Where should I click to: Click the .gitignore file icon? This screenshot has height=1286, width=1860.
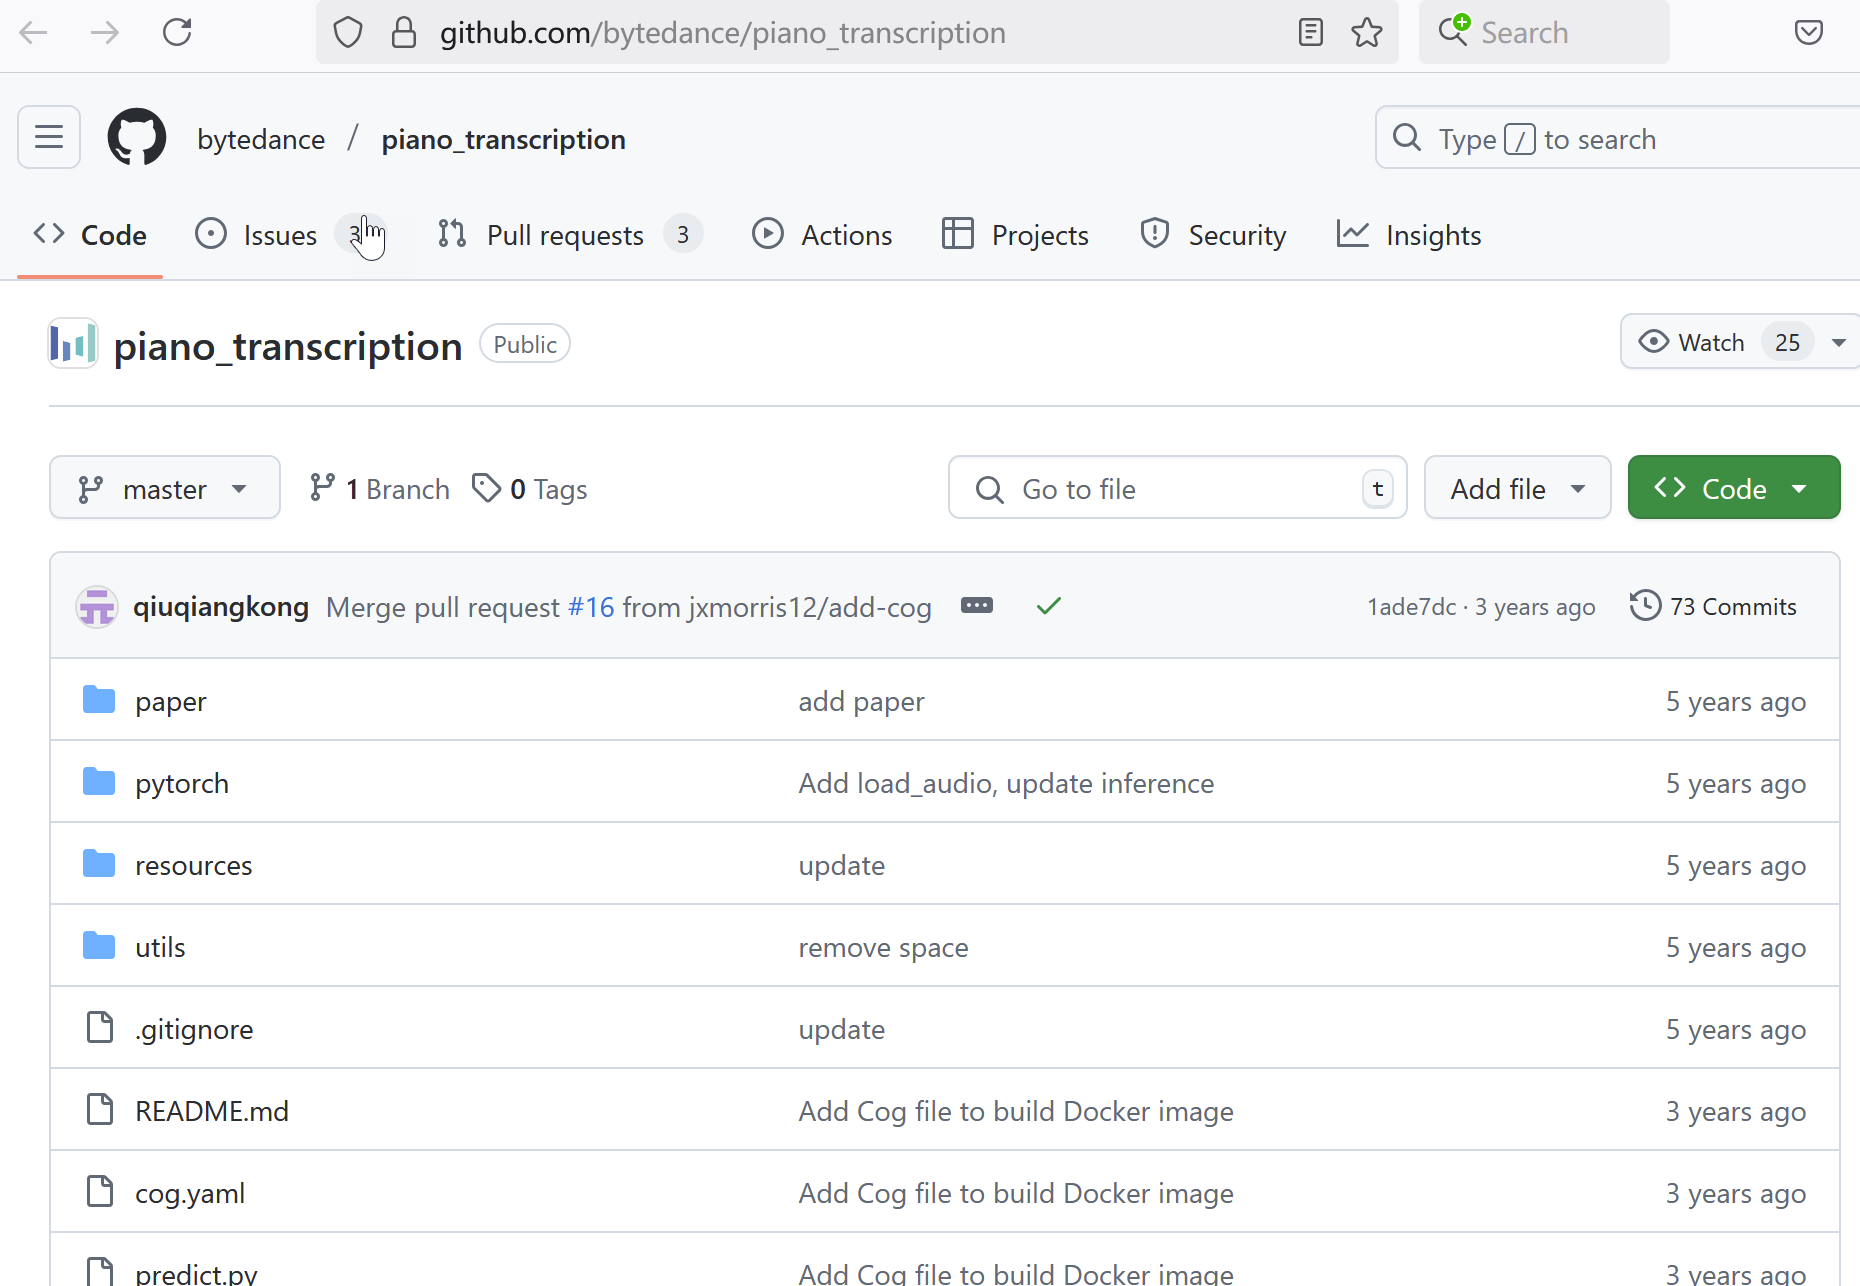[x=100, y=1027]
